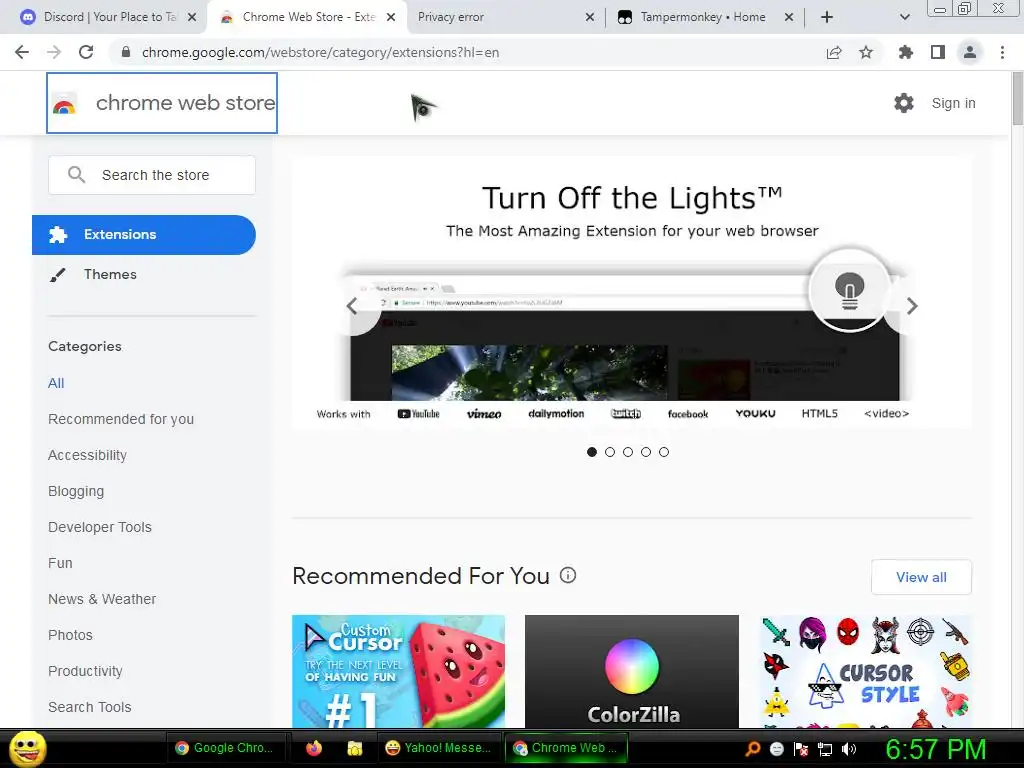Open the share page icon in address bar
Image resolution: width=1024 pixels, height=768 pixels.
pyautogui.click(x=834, y=52)
